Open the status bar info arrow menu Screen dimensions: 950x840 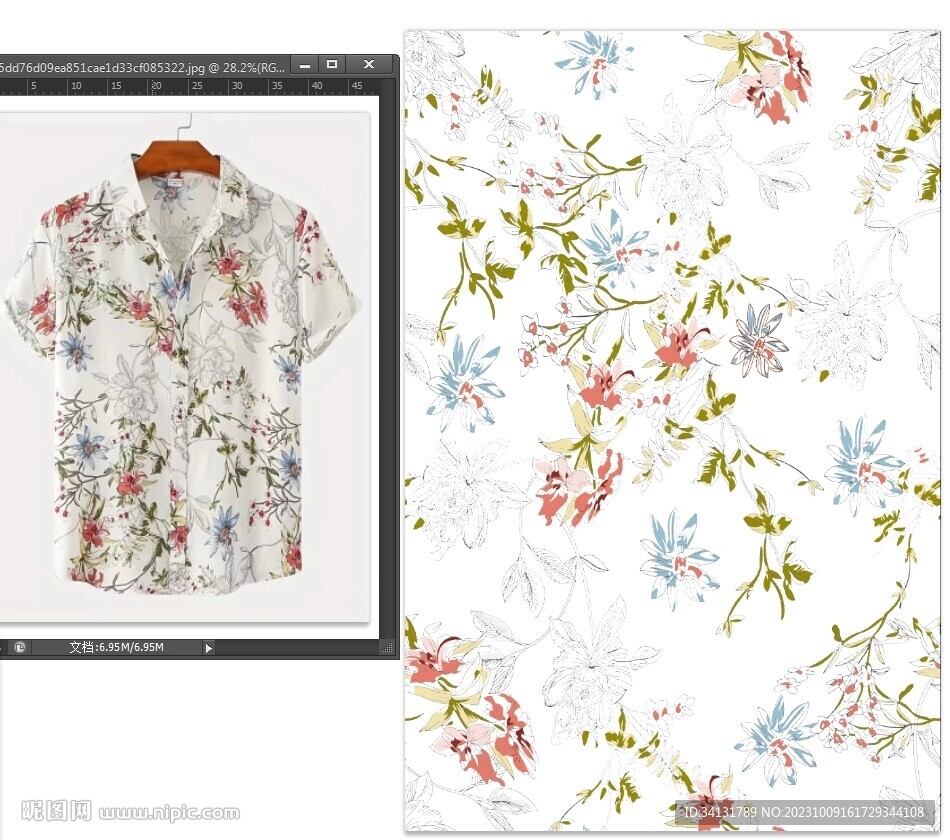[x=208, y=648]
